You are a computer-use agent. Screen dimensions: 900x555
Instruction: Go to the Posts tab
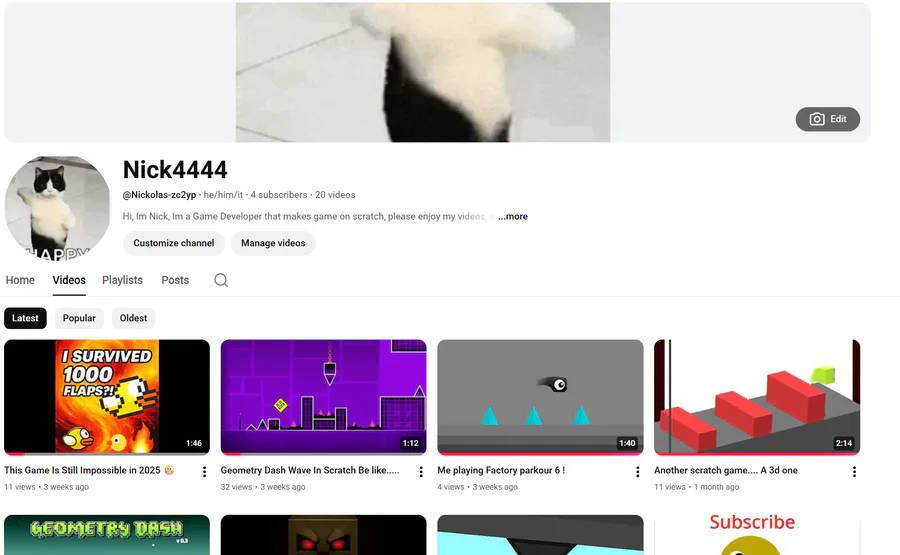(x=175, y=280)
